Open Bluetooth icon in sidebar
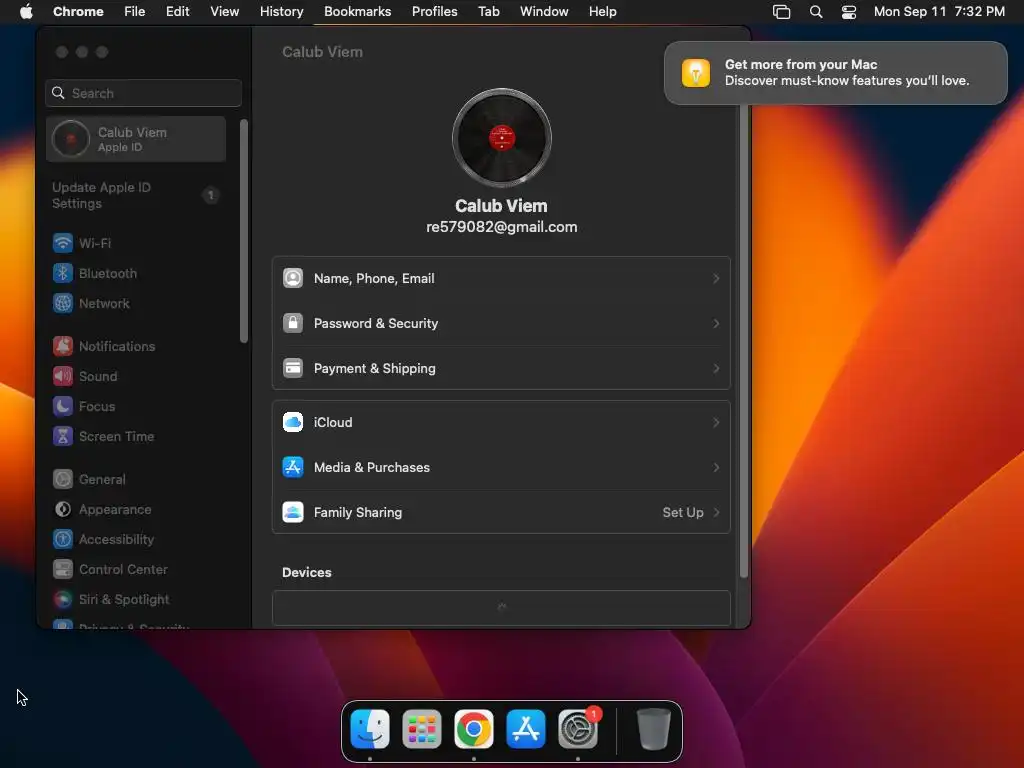 pyautogui.click(x=63, y=273)
